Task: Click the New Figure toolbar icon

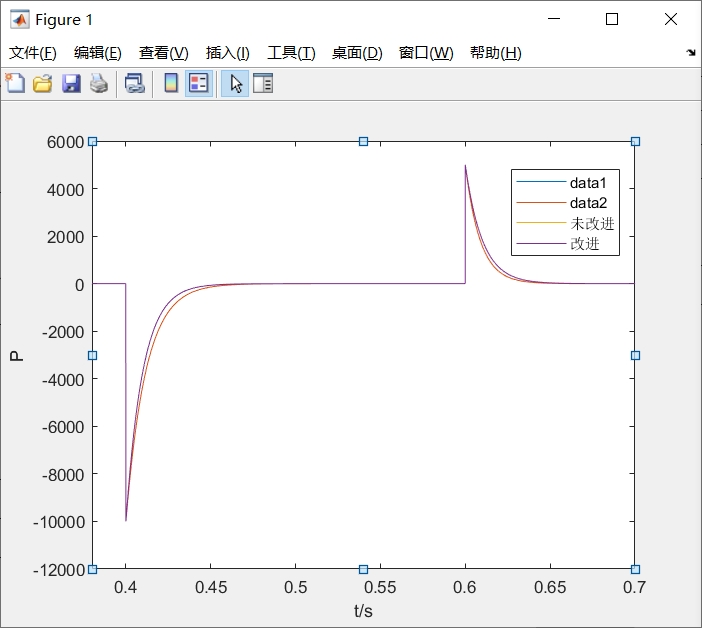Action: [x=15, y=83]
